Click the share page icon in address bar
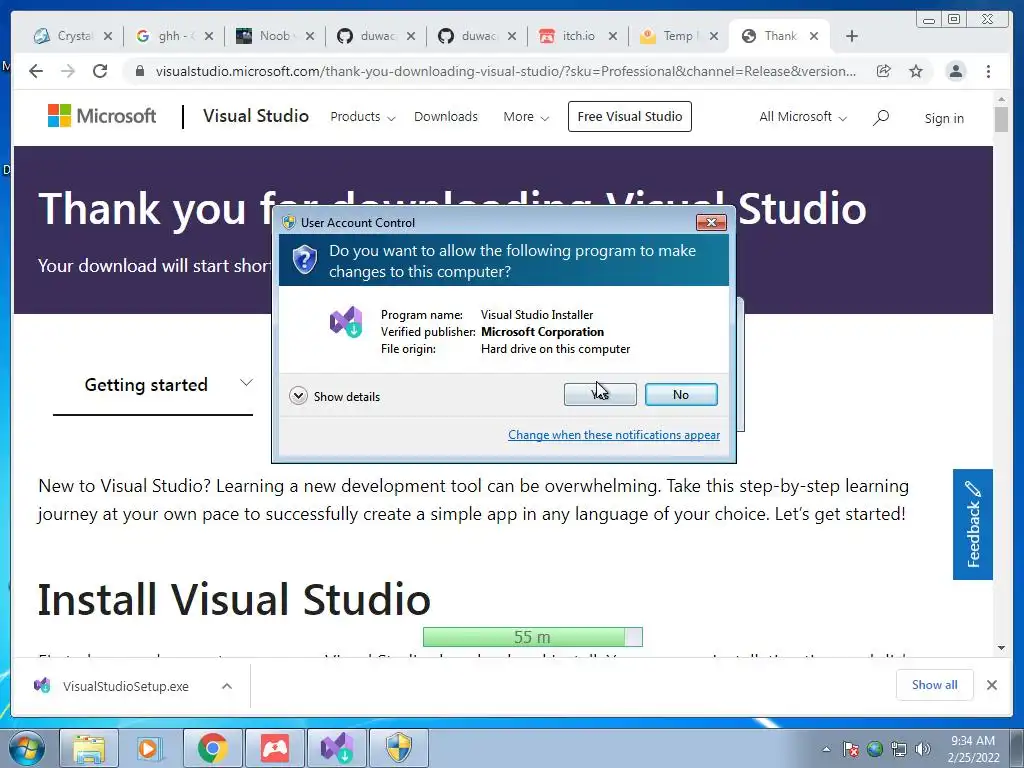The image size is (1024, 768). [884, 71]
